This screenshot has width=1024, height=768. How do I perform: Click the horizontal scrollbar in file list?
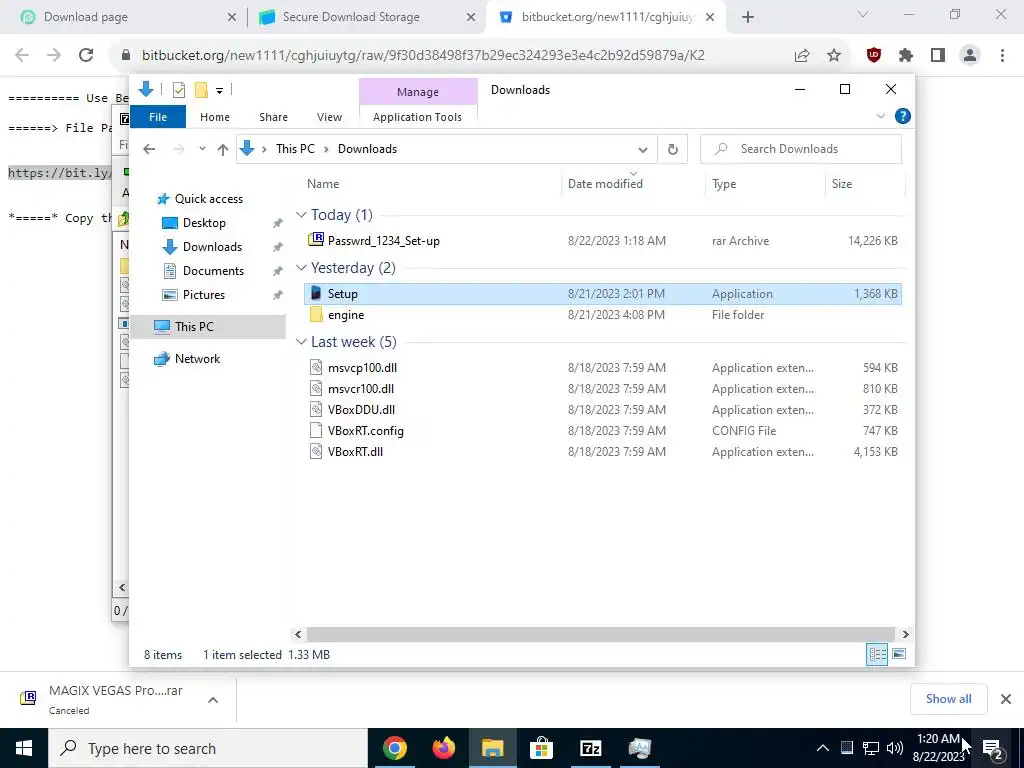pyautogui.click(x=600, y=634)
